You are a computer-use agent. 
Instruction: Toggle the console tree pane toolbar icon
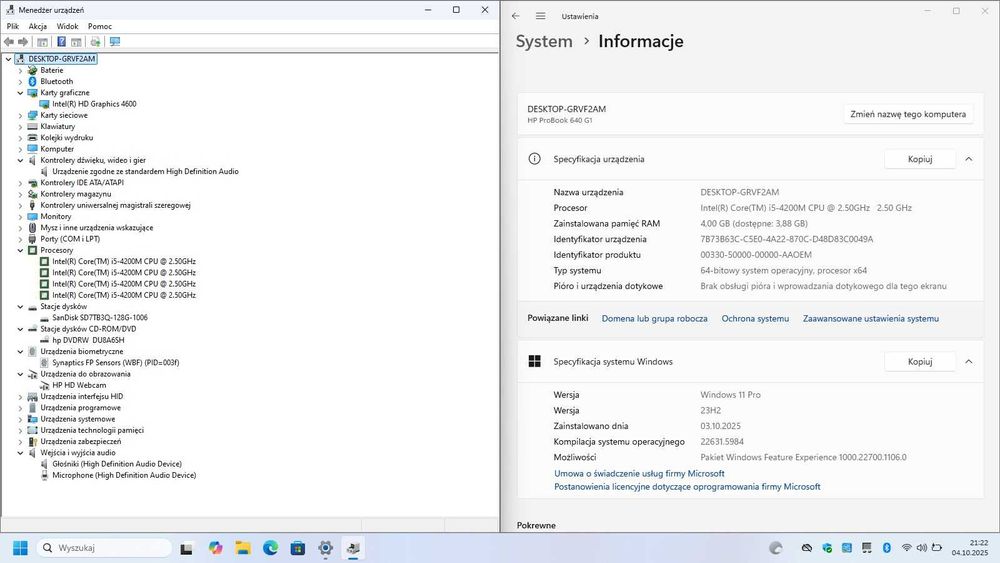42,42
